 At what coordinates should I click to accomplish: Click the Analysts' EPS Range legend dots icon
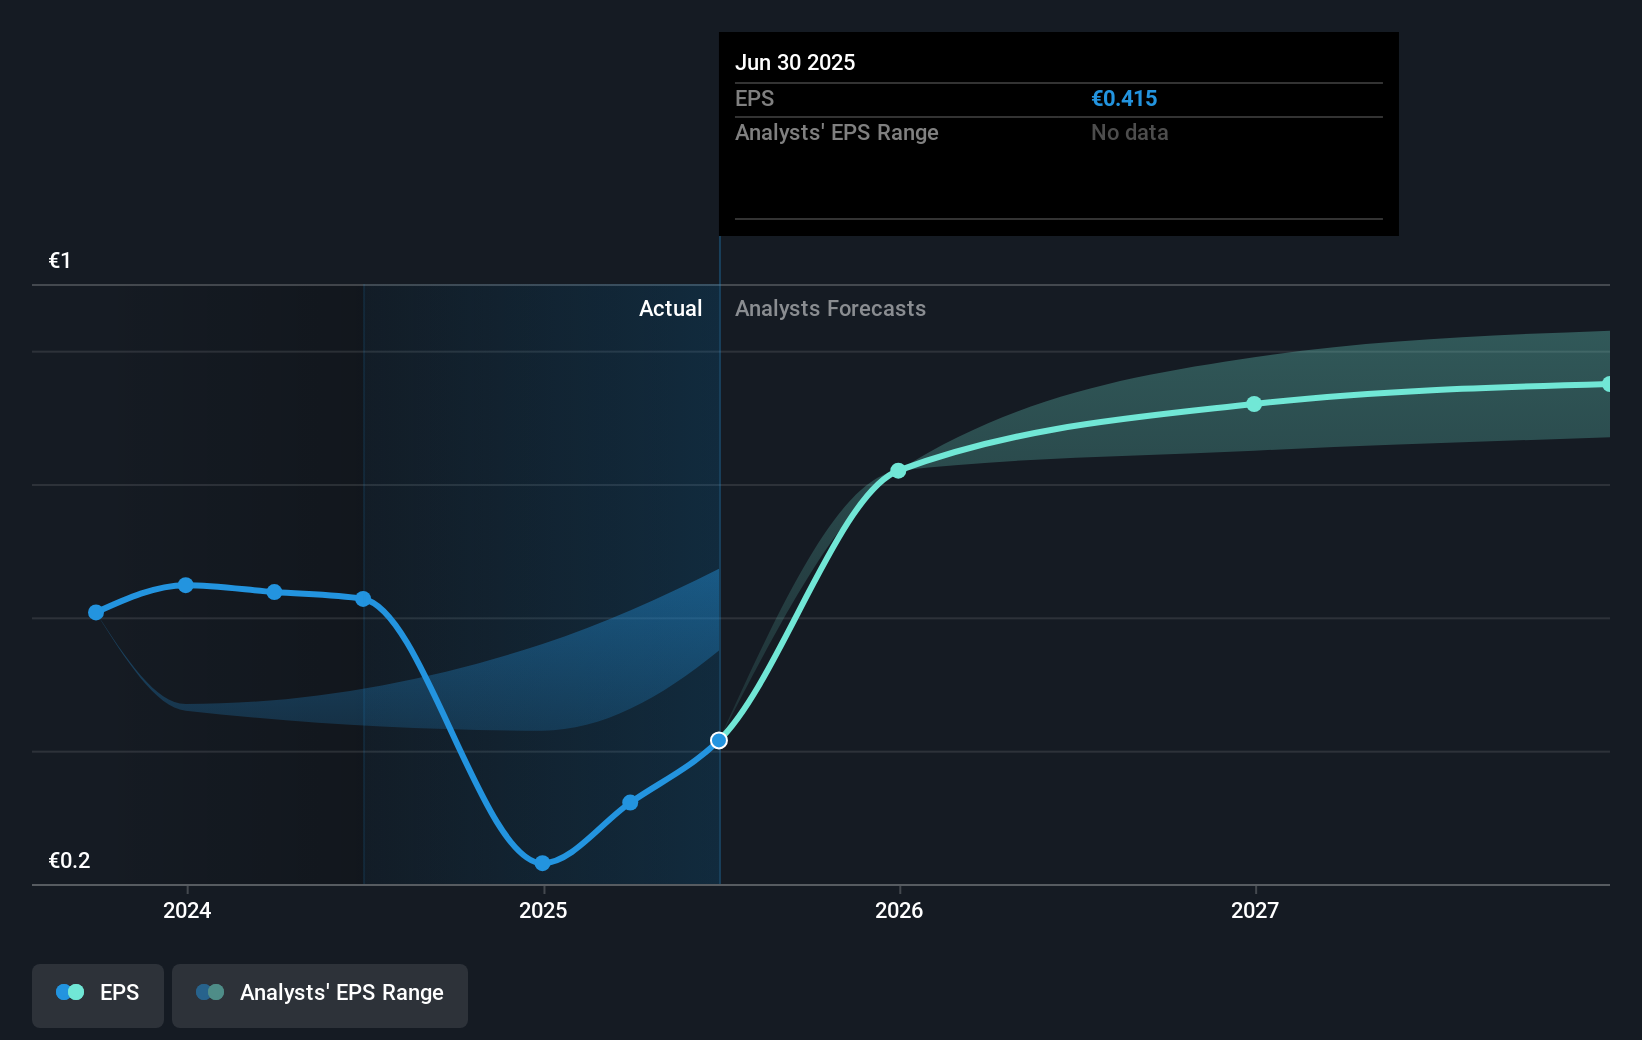pos(210,993)
